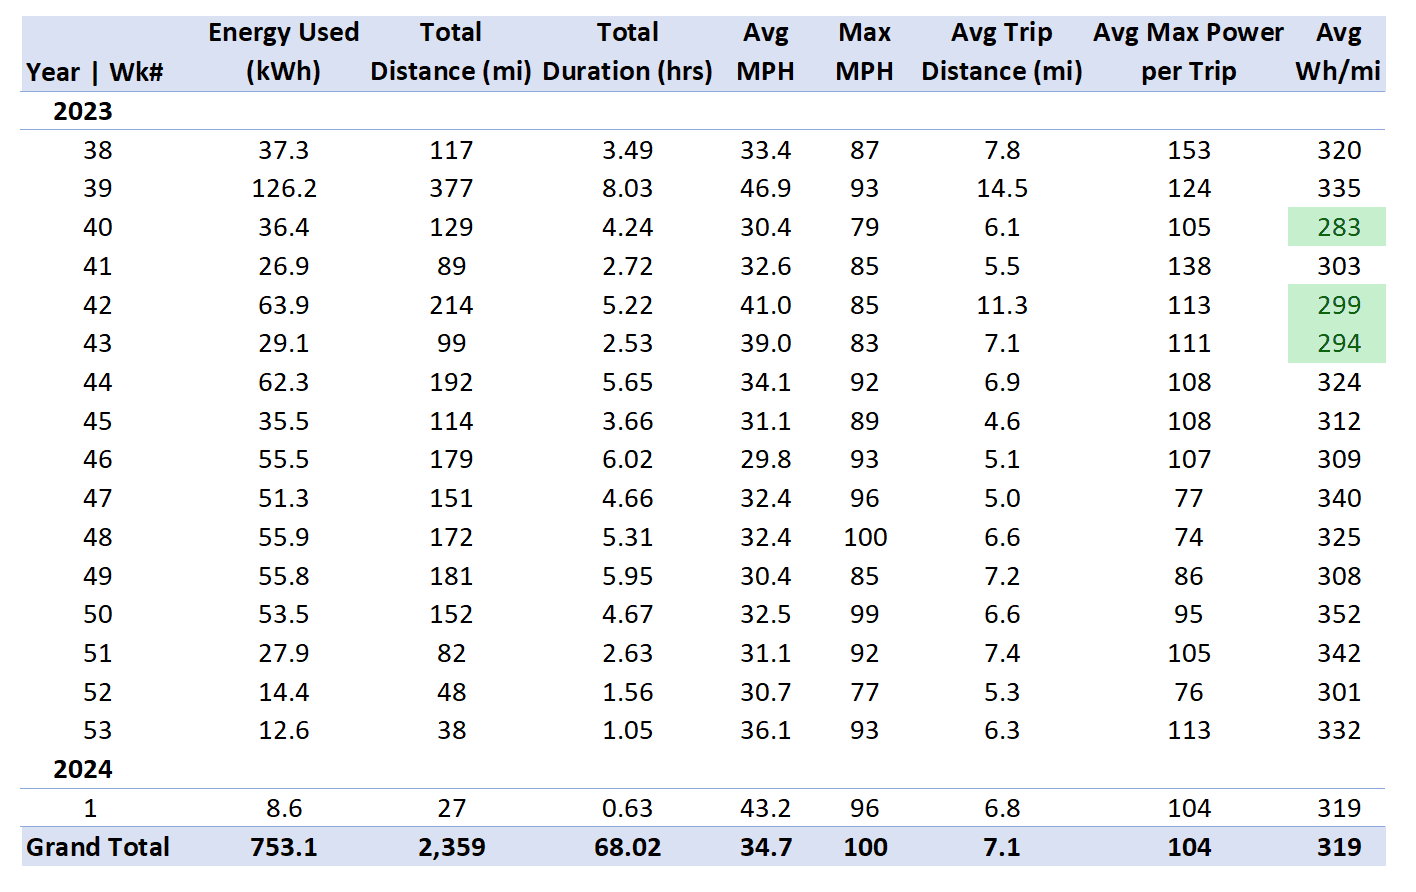Viewport: 1416px width, 892px height.
Task: Click the Energy Used (kWh) header
Action: [x=284, y=52]
